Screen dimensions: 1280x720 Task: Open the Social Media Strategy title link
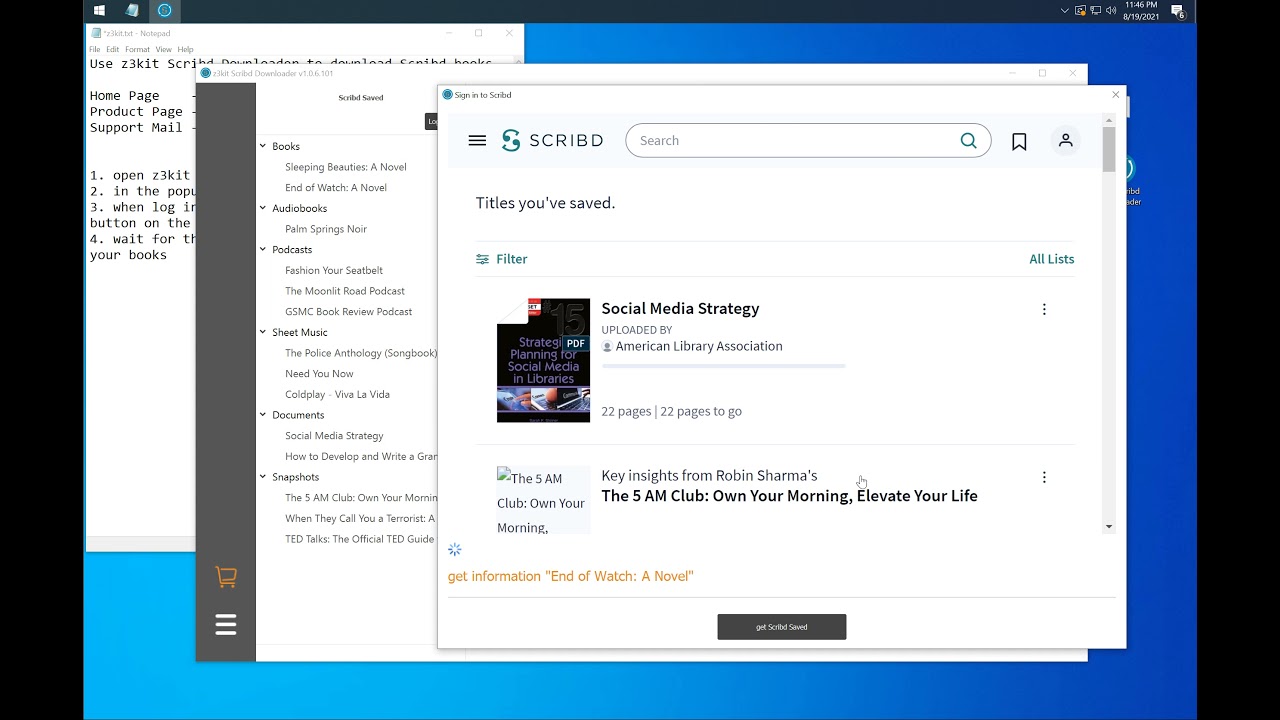click(680, 308)
